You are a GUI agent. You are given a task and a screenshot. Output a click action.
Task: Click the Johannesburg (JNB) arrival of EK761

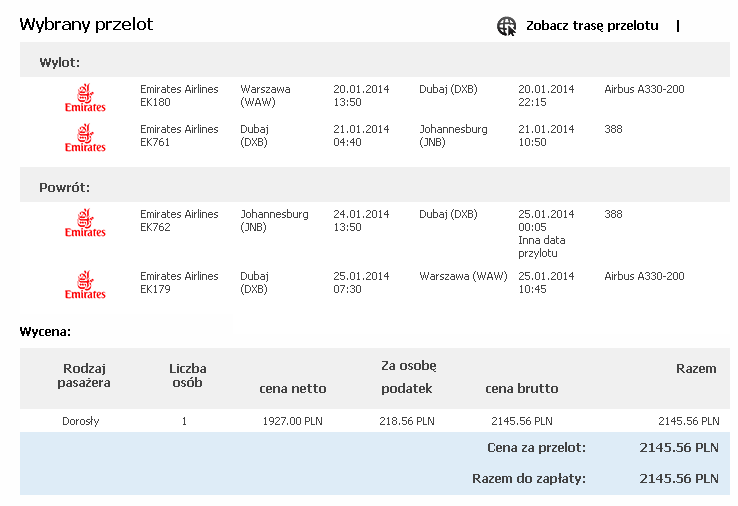[453, 136]
